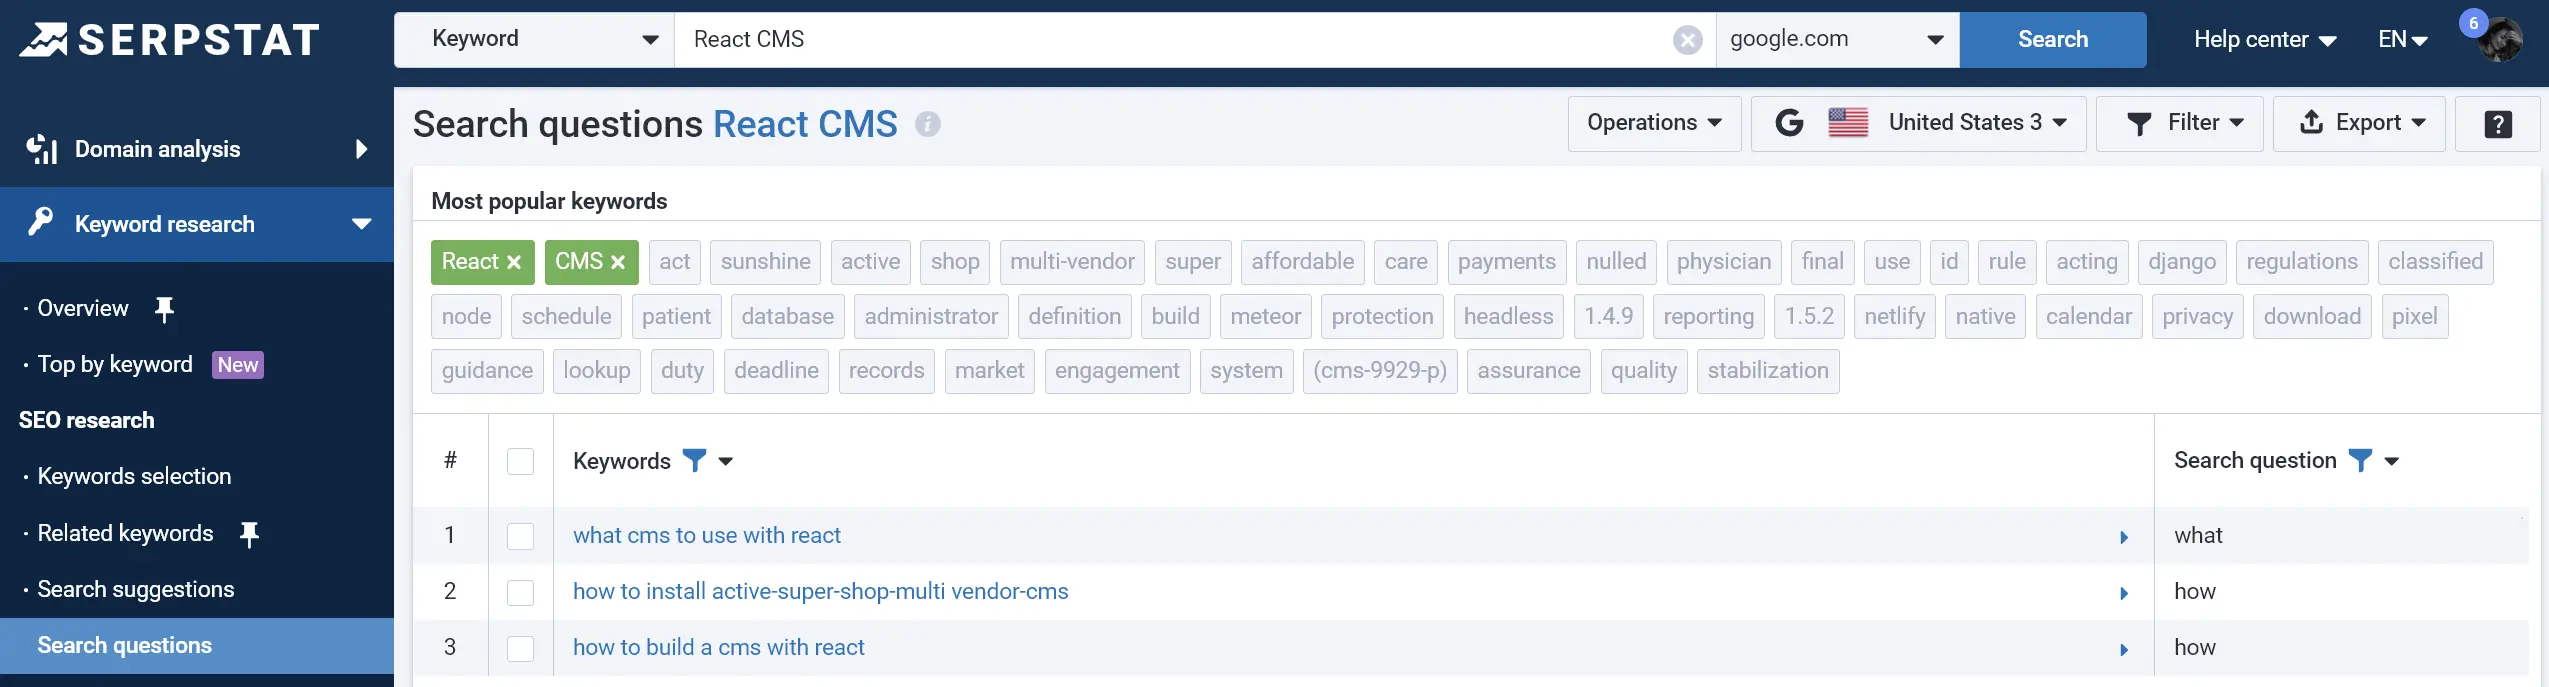Go to Overview in the sidebar
The image size is (2549, 687).
point(83,309)
